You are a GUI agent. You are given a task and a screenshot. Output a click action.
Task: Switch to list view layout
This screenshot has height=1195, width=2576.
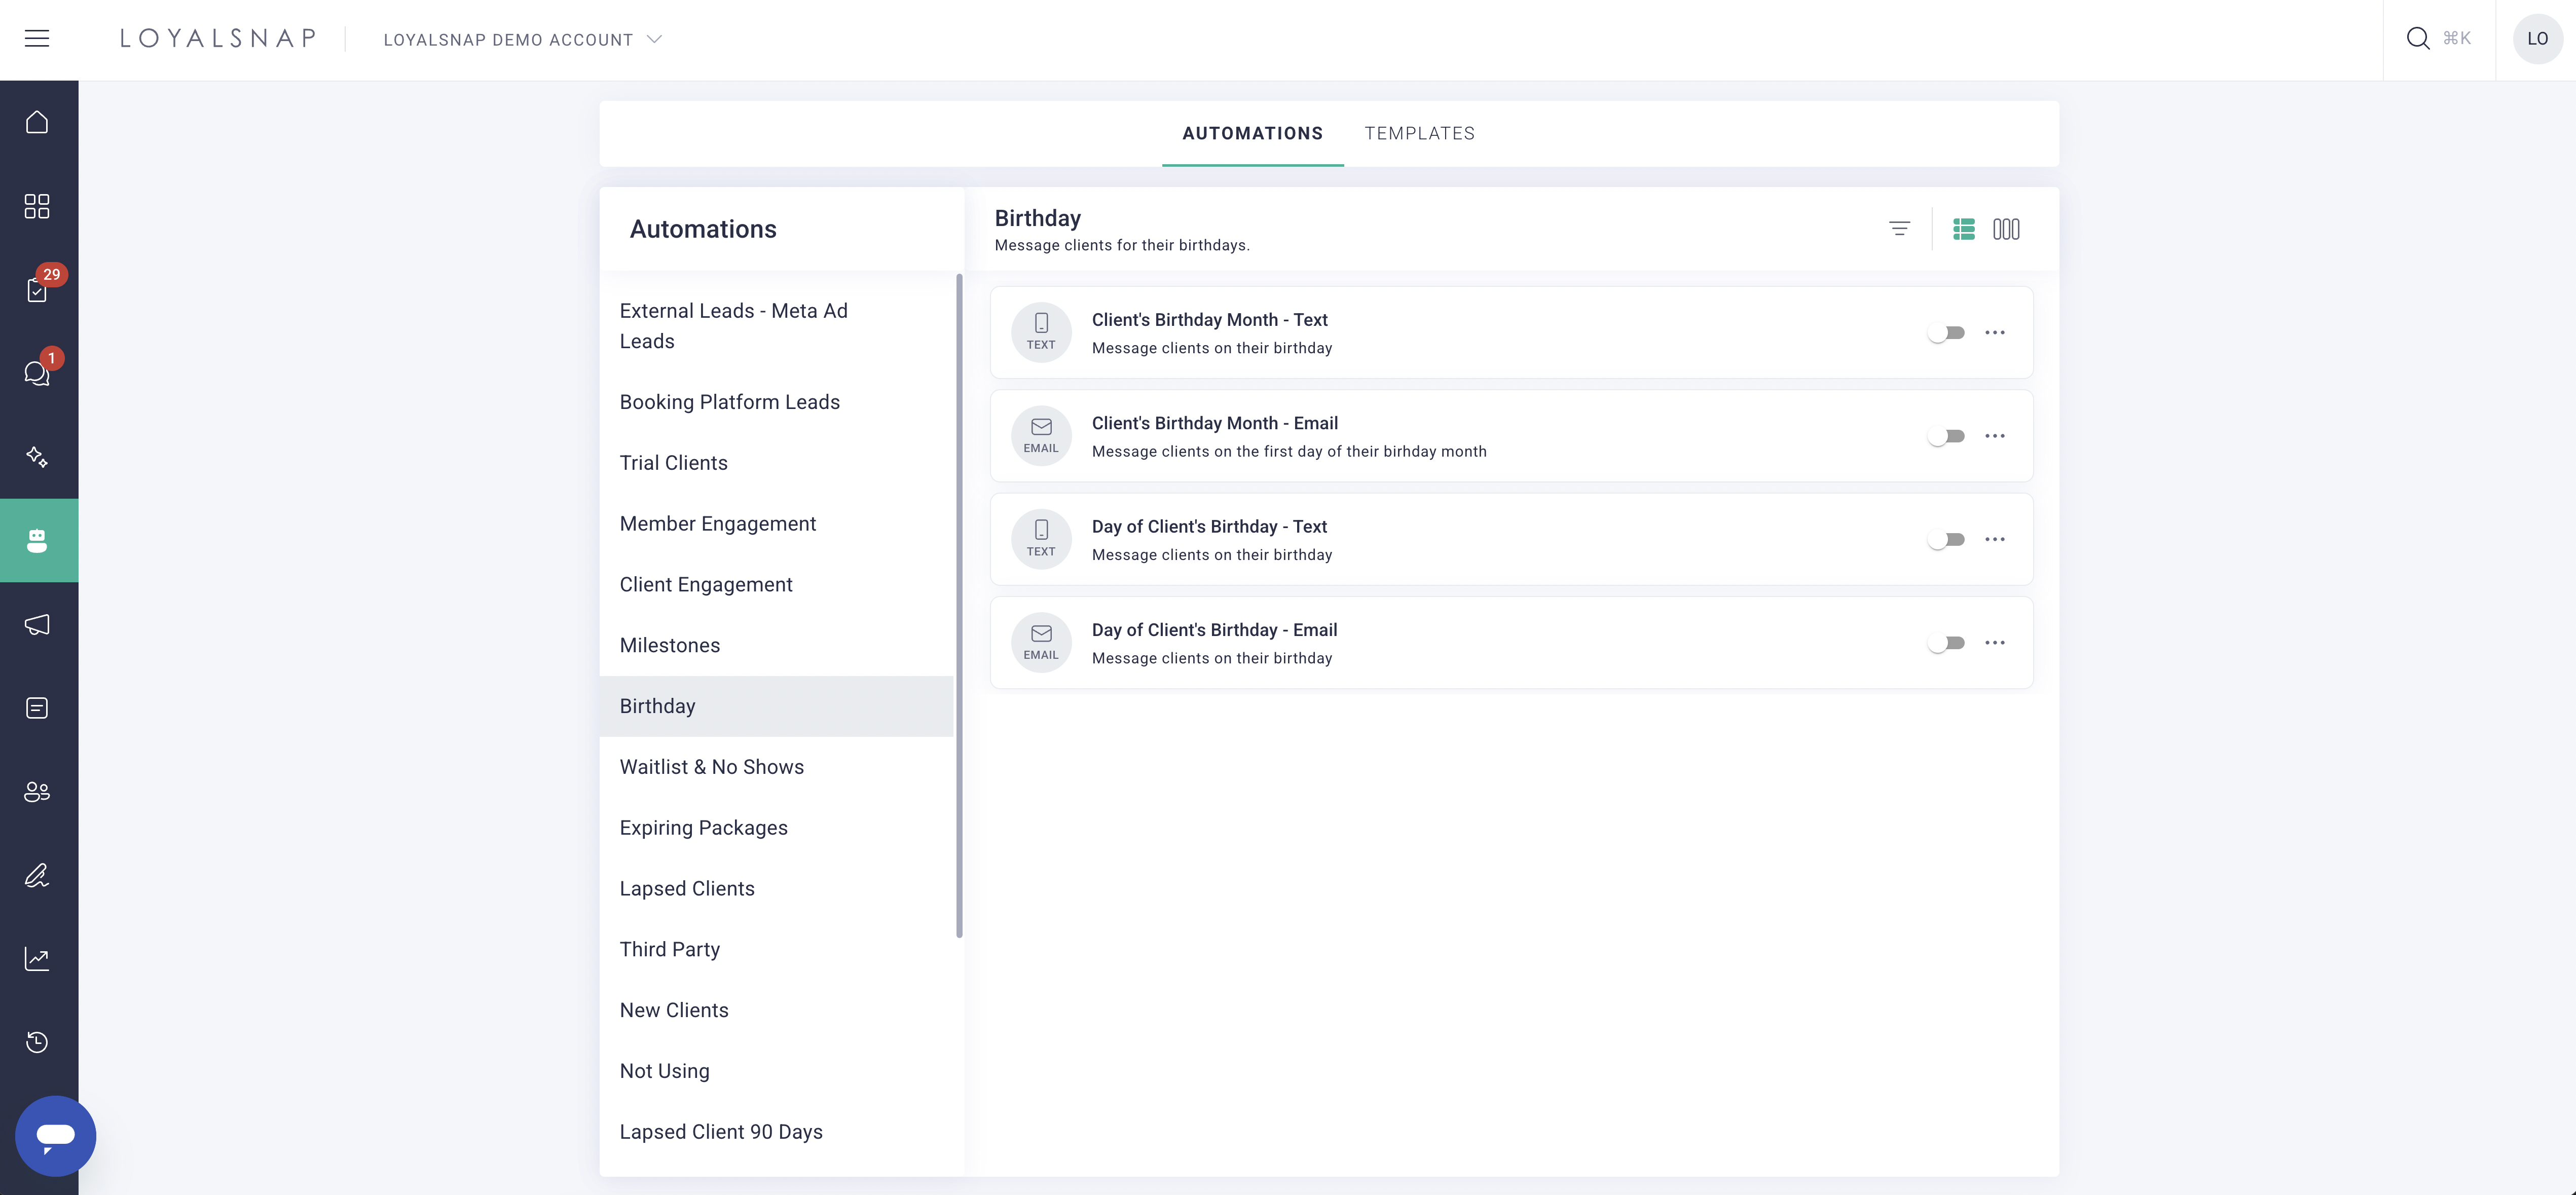1964,229
